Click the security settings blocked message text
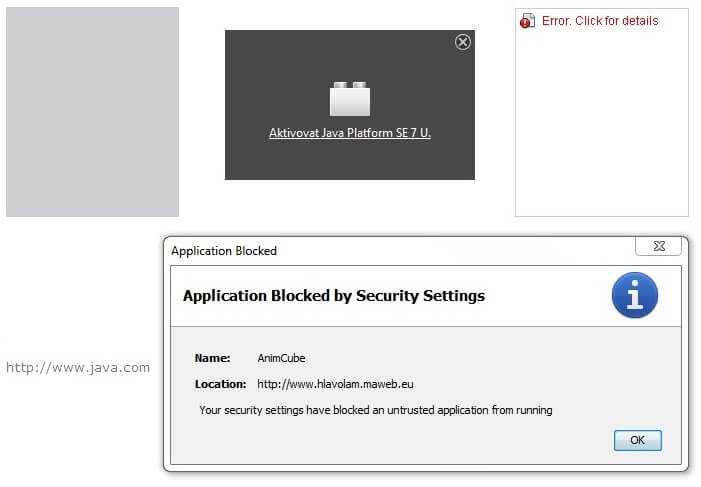 pyautogui.click(x=376, y=410)
